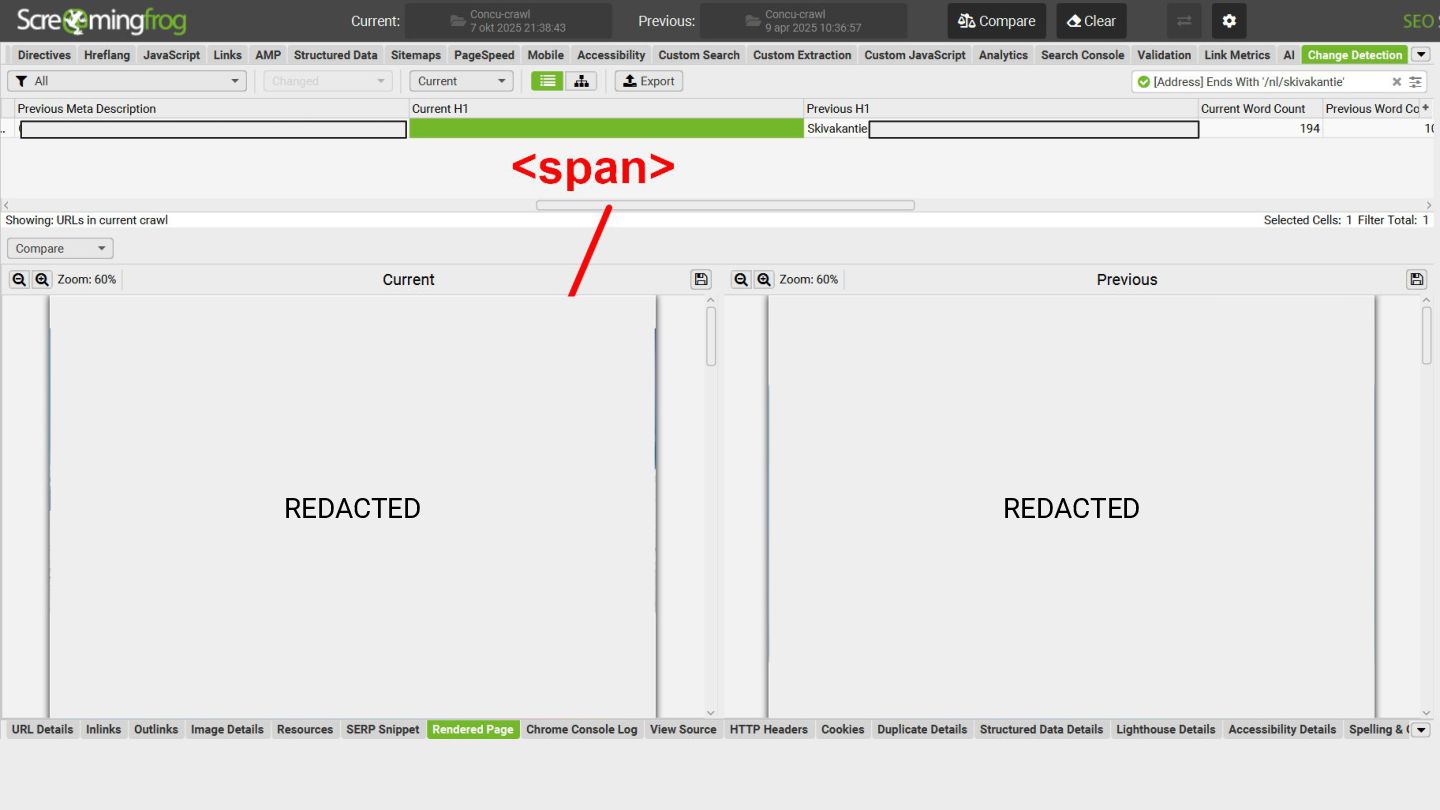Viewport: 1440px width, 810px height.
Task: Click the horizontal table scrollbar
Action: pyautogui.click(x=725, y=205)
